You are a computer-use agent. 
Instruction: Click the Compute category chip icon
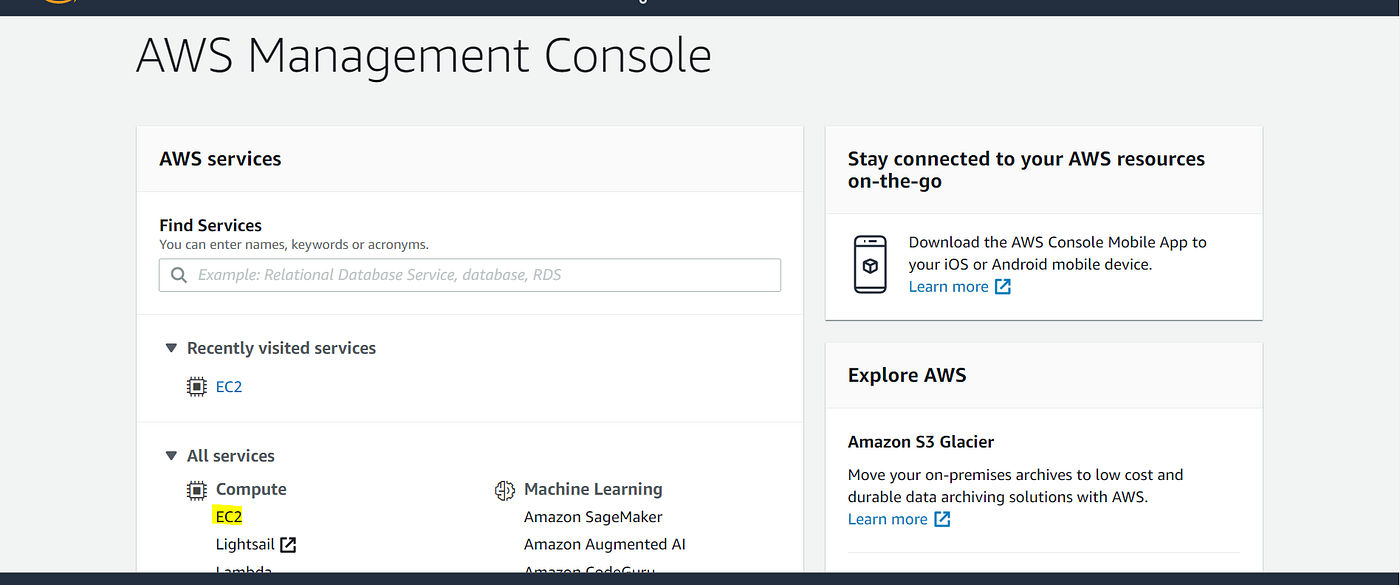pos(197,490)
